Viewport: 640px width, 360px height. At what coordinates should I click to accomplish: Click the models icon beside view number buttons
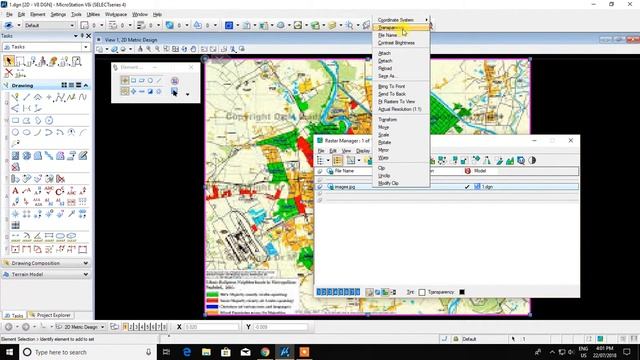tap(114, 327)
